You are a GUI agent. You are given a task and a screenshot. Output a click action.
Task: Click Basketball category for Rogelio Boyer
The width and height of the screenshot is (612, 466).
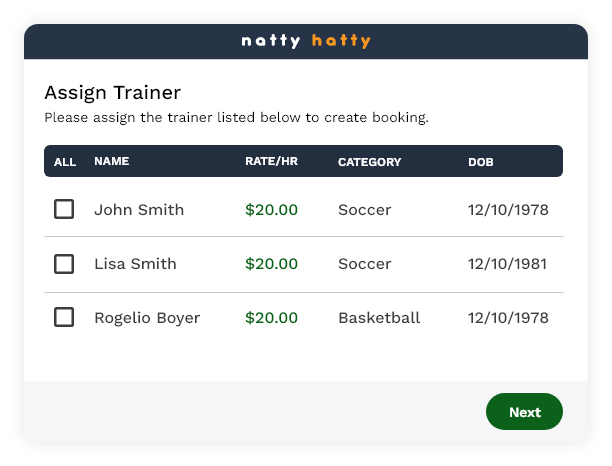pyautogui.click(x=379, y=318)
